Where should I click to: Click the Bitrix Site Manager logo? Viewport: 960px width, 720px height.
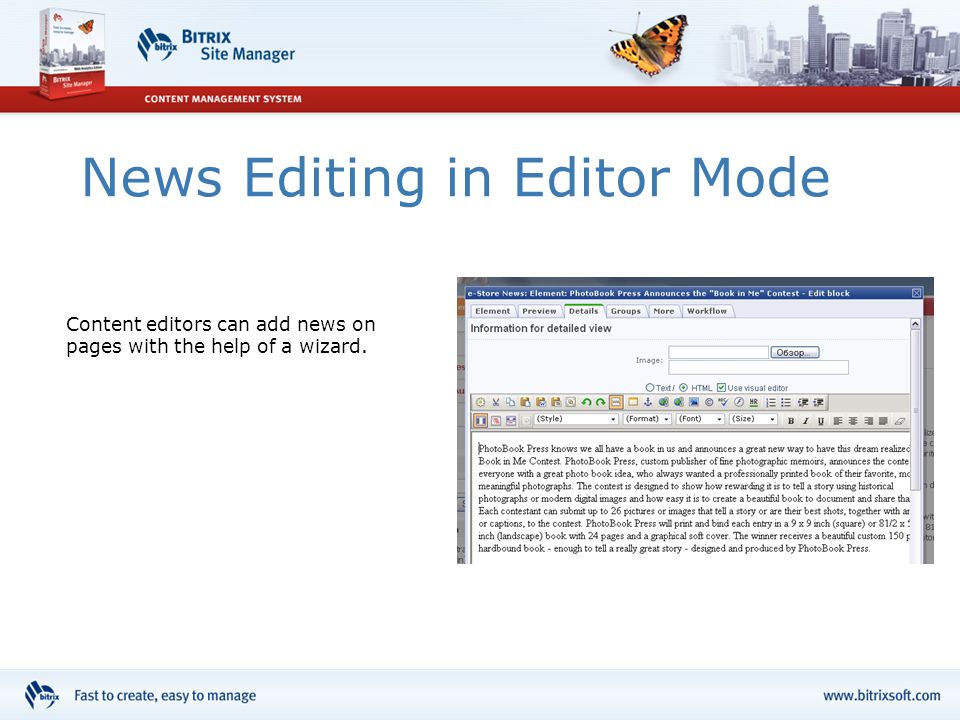tap(216, 45)
